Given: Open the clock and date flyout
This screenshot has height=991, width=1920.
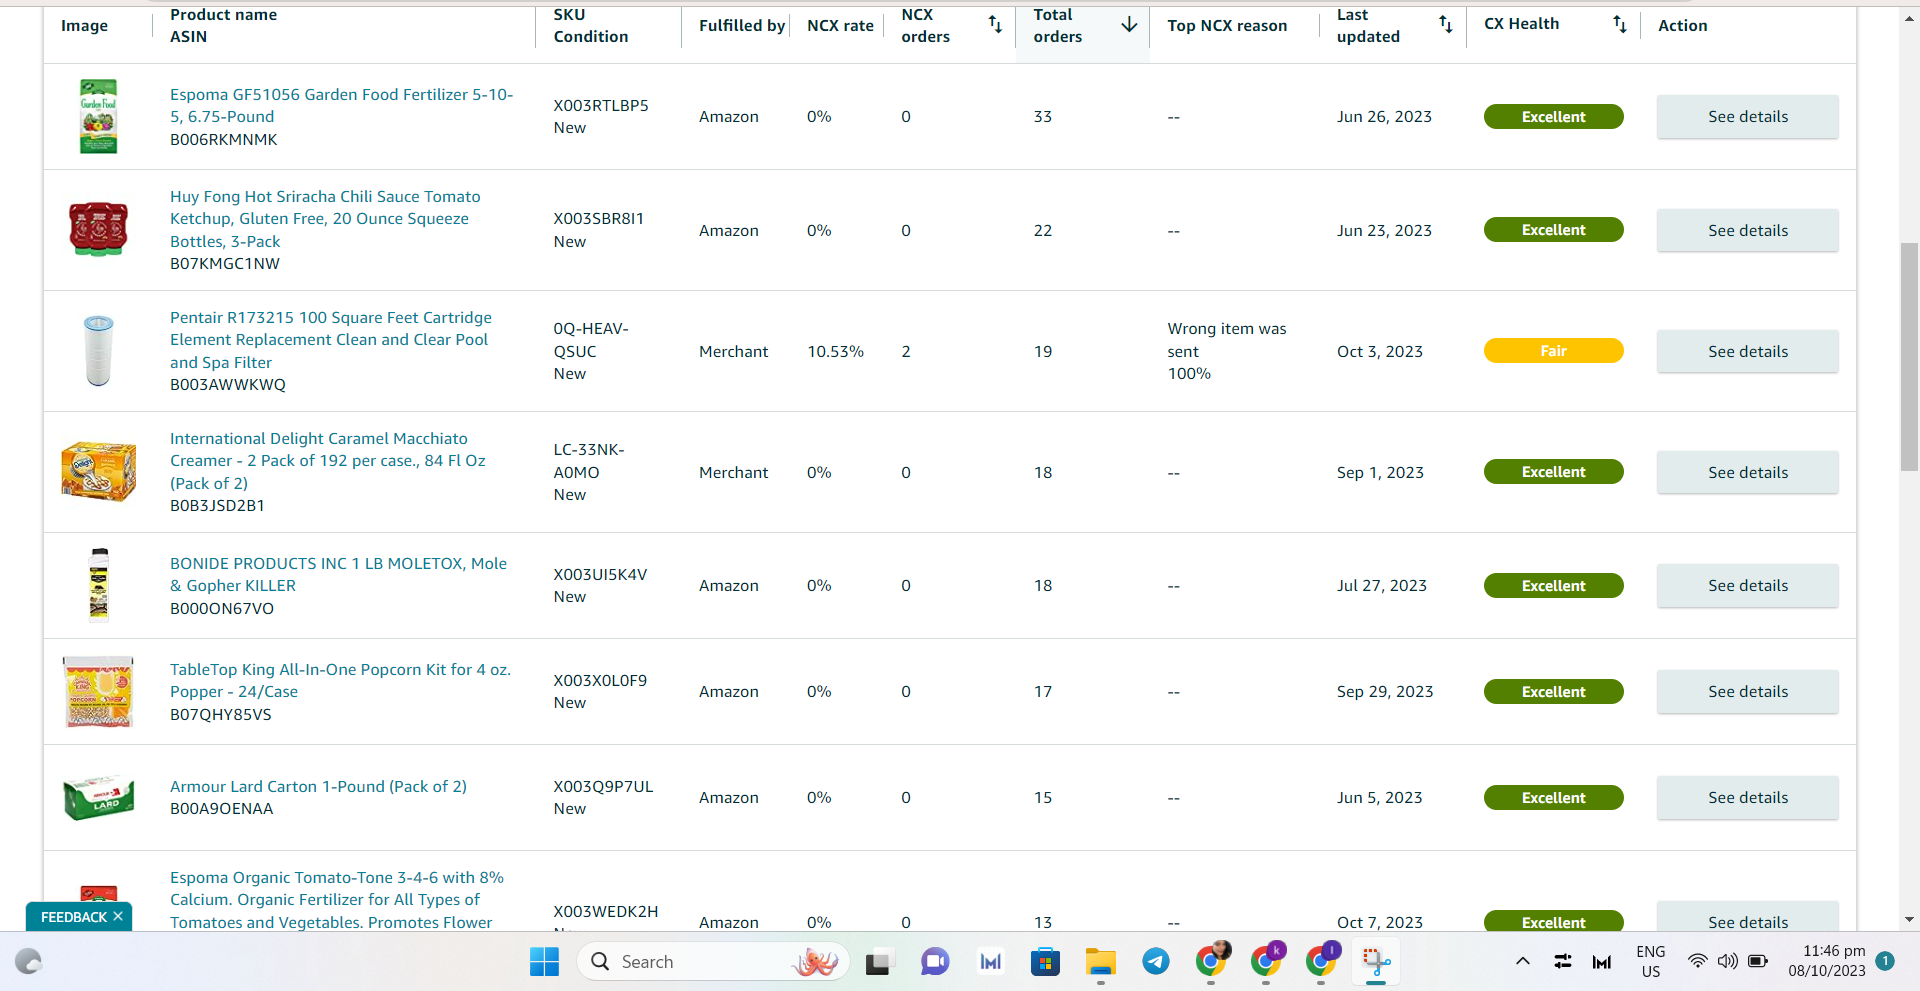Looking at the screenshot, I should click(x=1827, y=961).
